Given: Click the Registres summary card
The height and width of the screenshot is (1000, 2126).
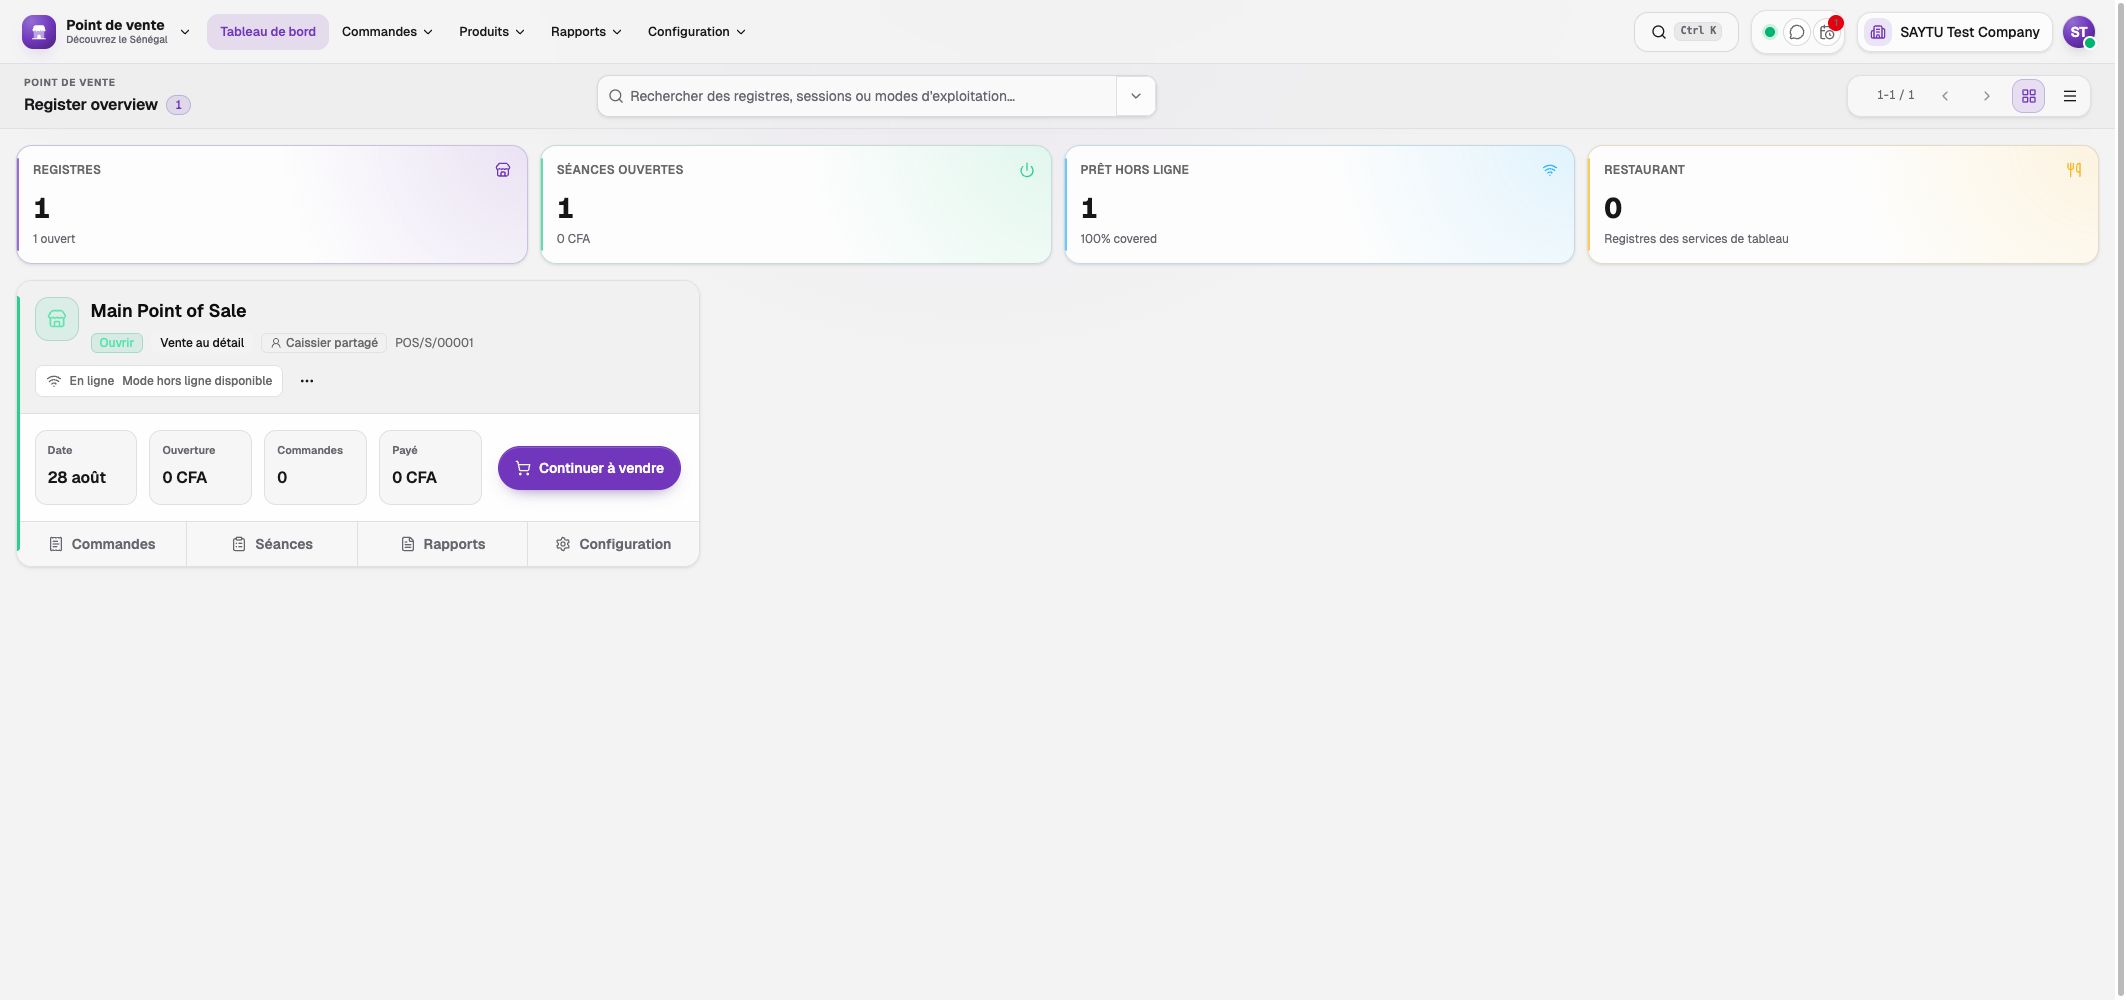Looking at the screenshot, I should (272, 205).
